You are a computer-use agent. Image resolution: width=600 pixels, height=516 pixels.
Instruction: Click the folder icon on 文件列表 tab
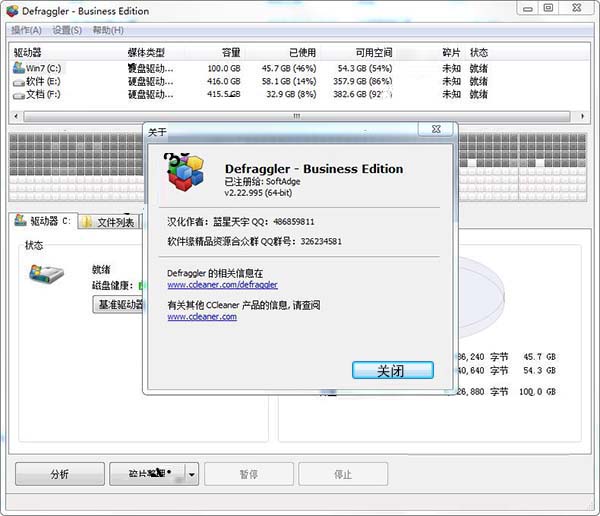87,222
